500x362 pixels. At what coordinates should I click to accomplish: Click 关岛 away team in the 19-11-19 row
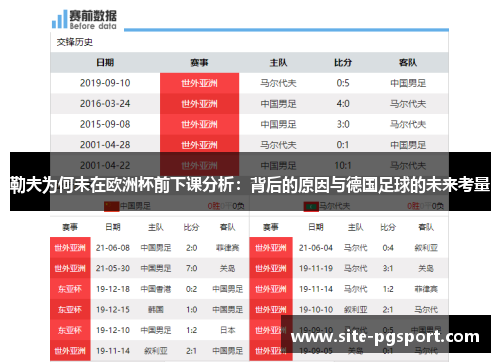coord(426,268)
